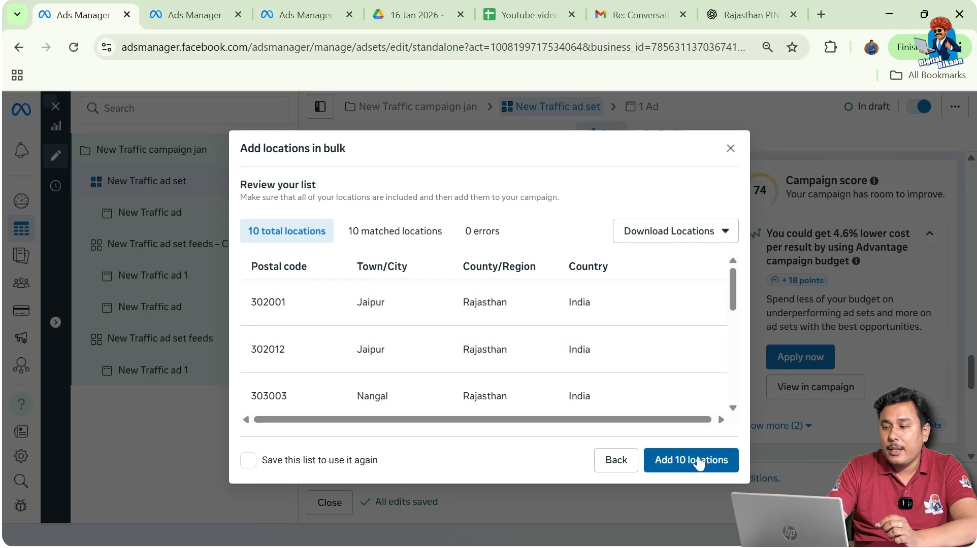977x548 pixels.
Task: Select New Traffic campaign jan in tree
Action: point(151,150)
